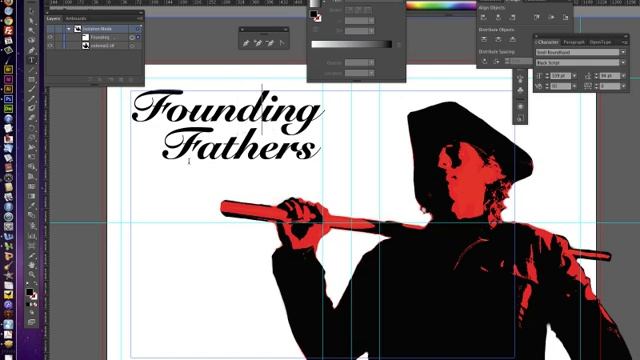
Task: Click the toolbar fill color swatch
Action: pyautogui.click(x=29, y=292)
